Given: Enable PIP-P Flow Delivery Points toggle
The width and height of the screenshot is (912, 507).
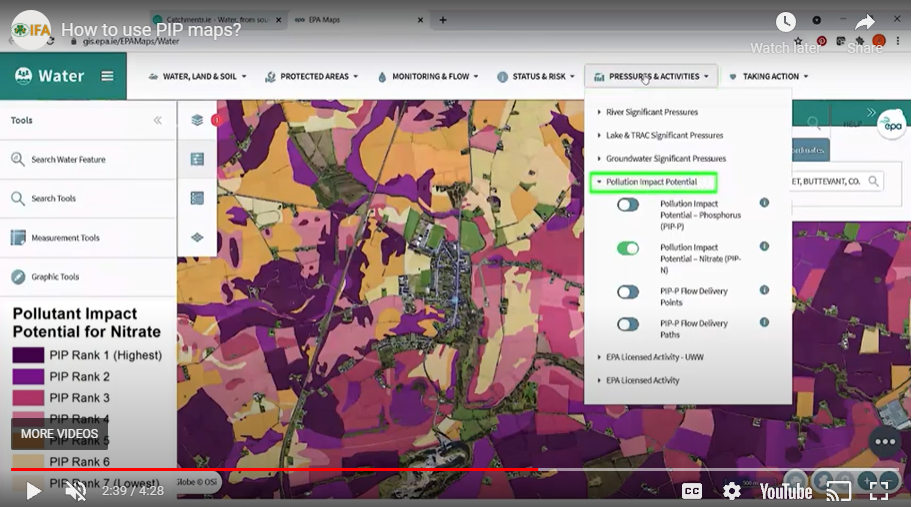Looking at the screenshot, I should [x=628, y=292].
